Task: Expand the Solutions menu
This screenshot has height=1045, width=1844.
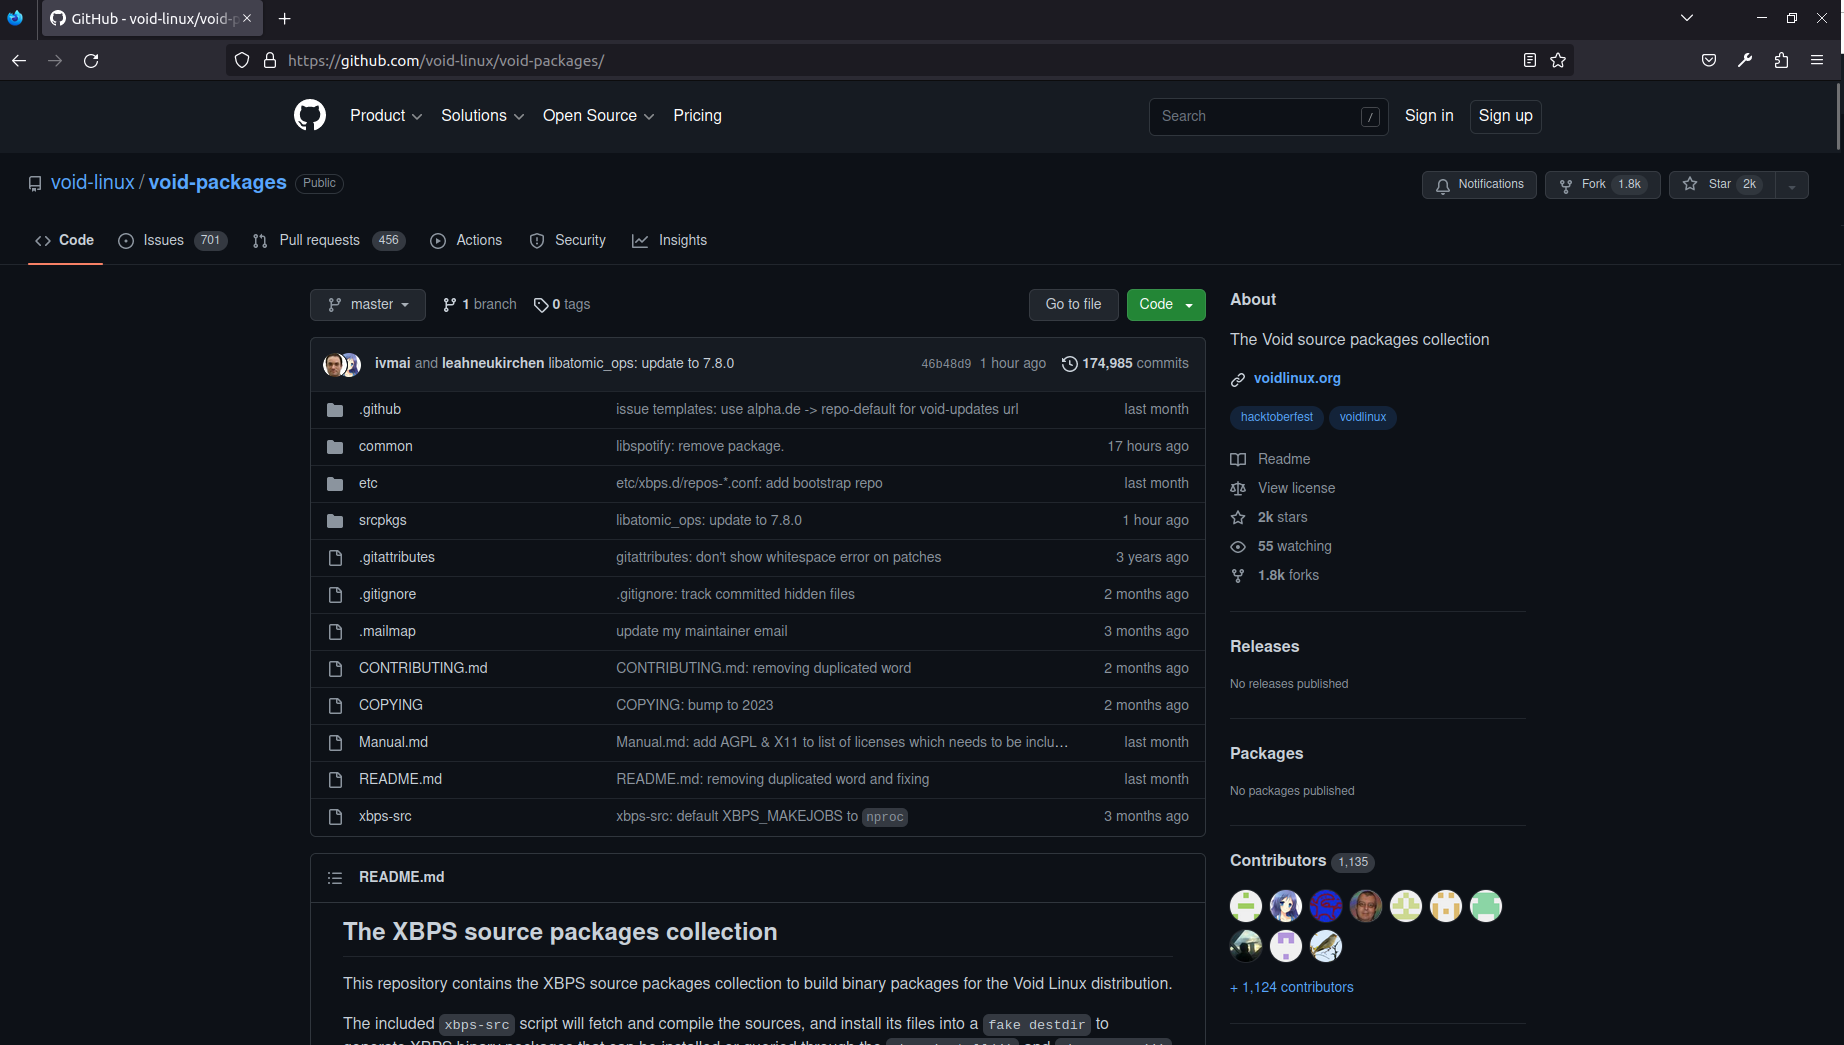Action: click(x=482, y=116)
